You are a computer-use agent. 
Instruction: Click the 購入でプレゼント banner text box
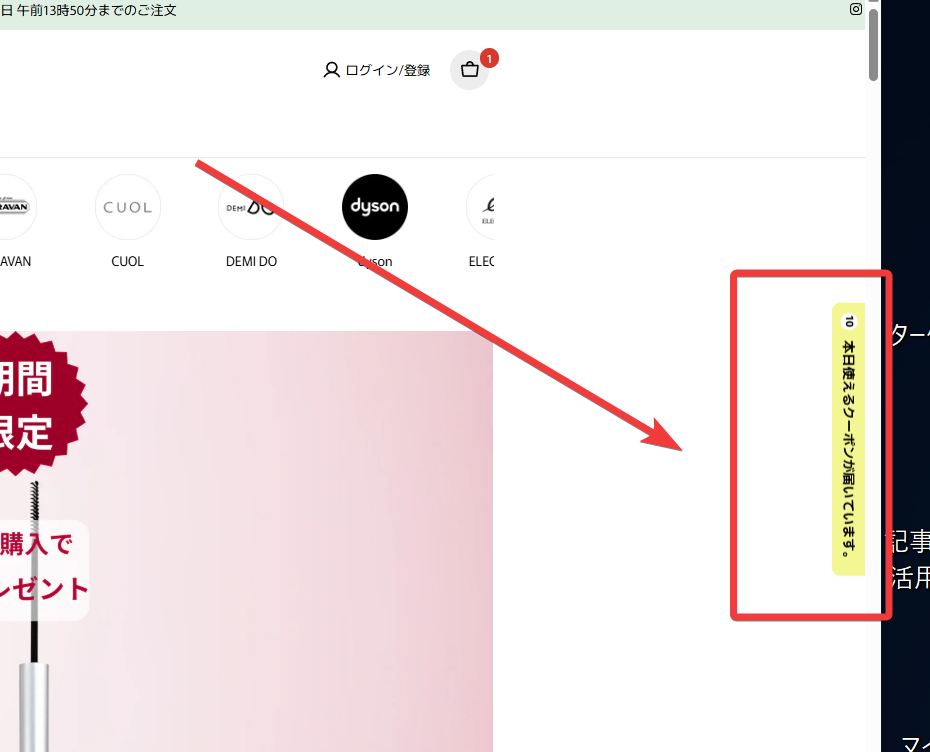[44, 571]
